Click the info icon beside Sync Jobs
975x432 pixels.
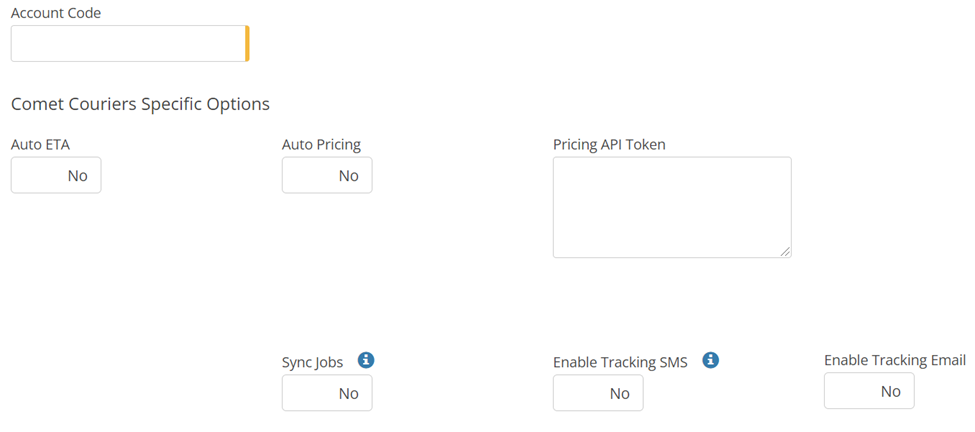366,360
